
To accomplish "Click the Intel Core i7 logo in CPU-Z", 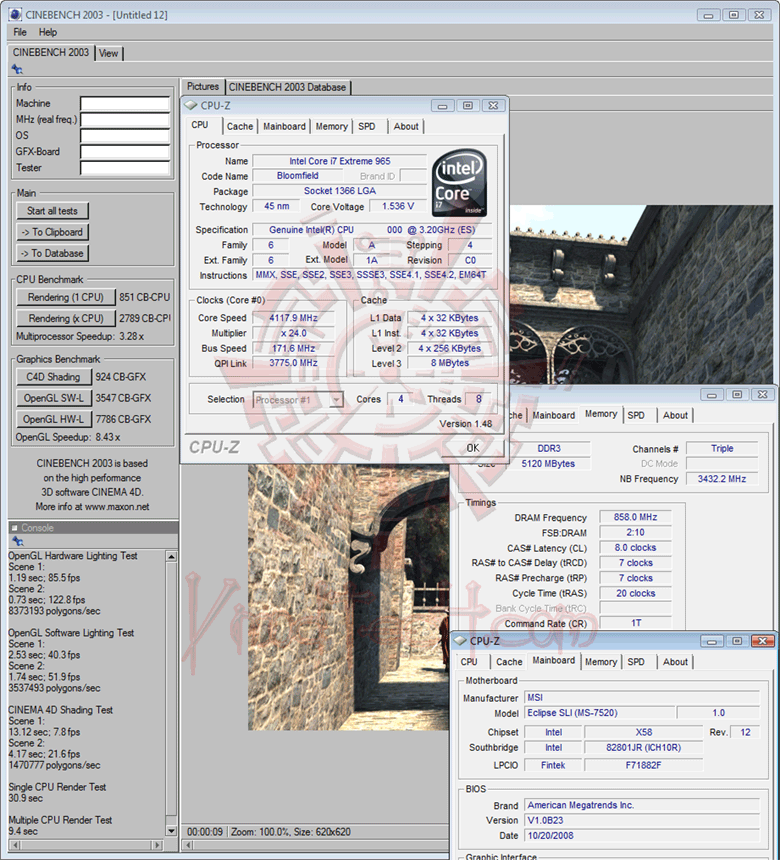I will tap(459, 183).
